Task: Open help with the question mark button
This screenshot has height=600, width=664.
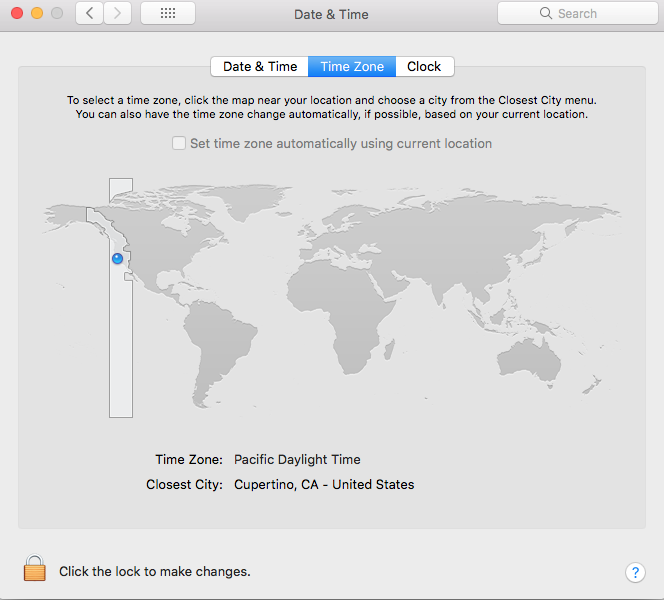Action: click(x=635, y=572)
